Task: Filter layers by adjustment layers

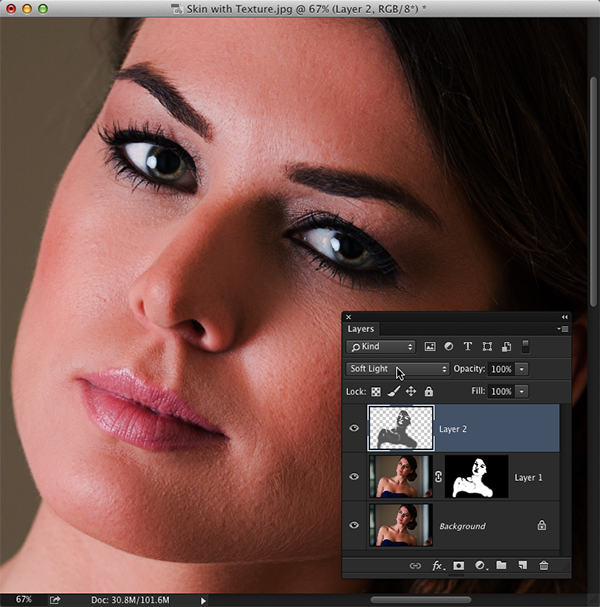Action: (449, 347)
